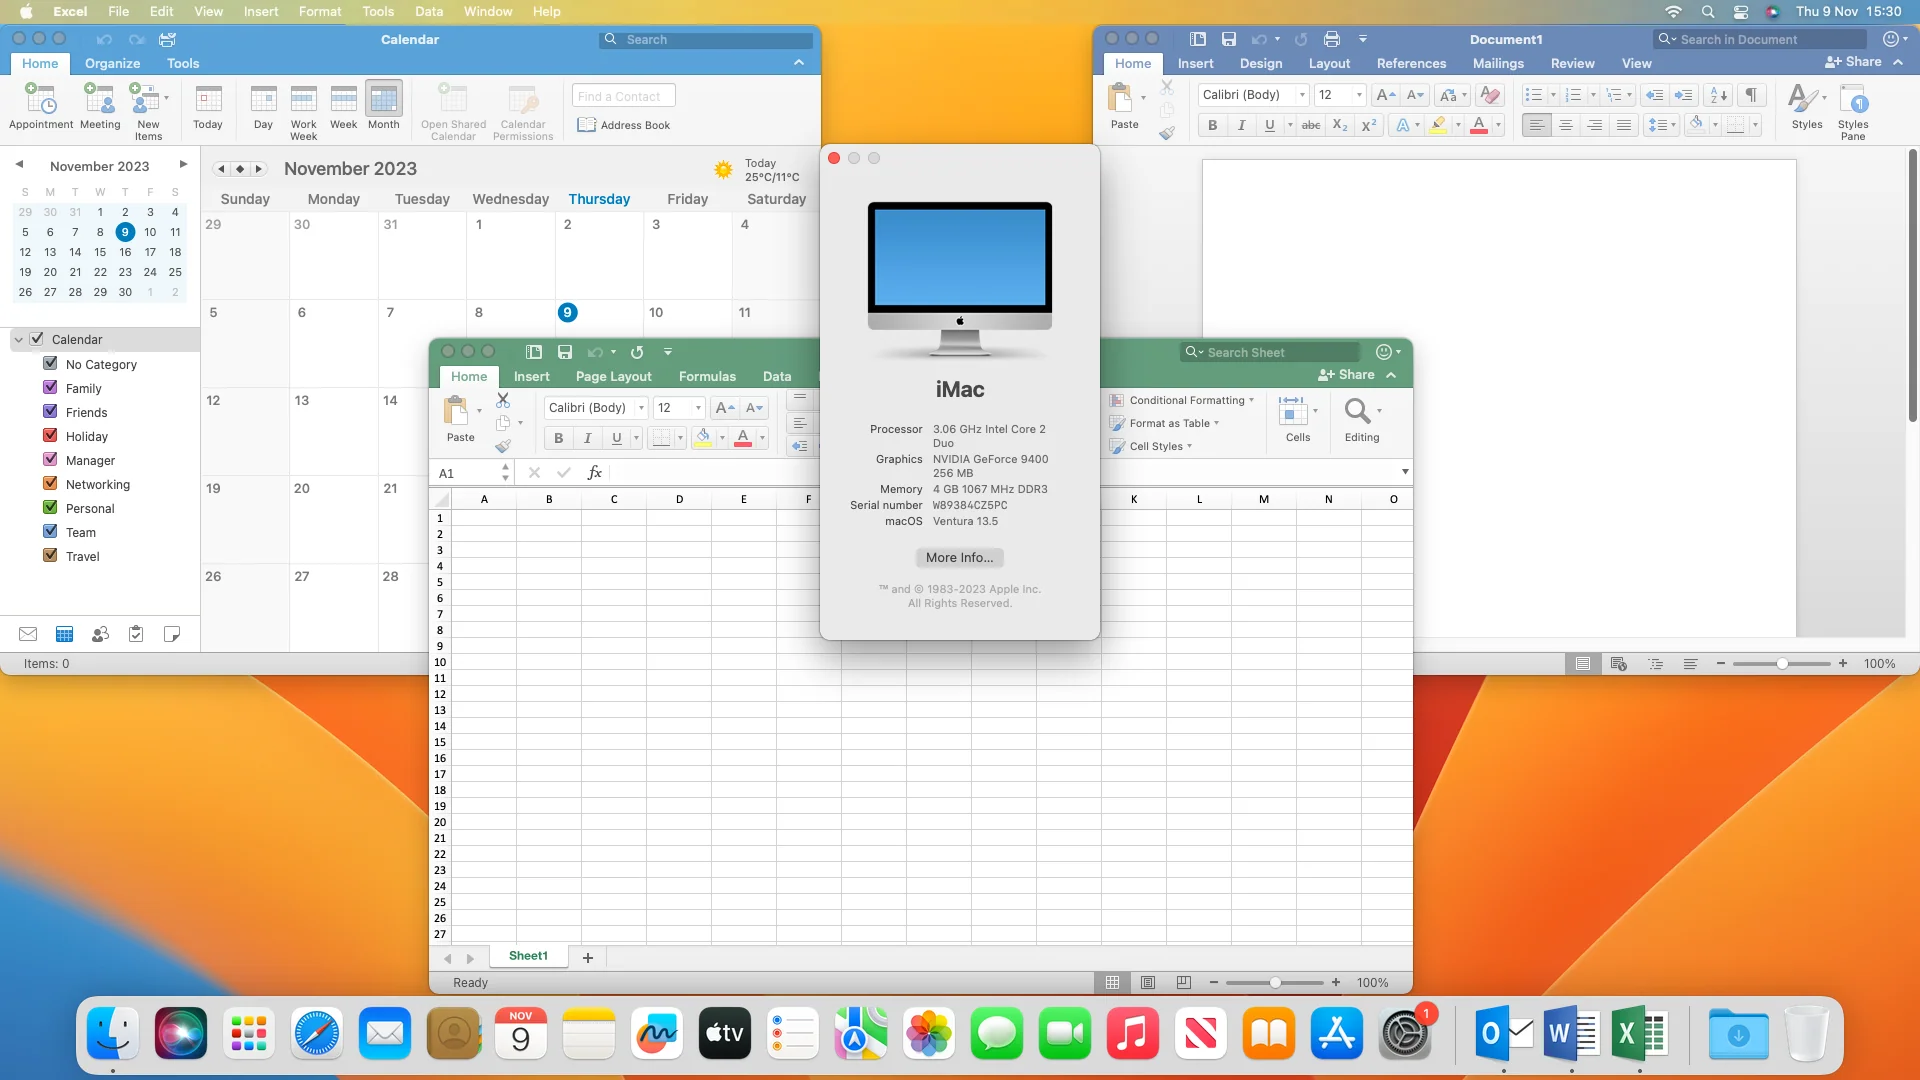Open People view in Outlook bottom bar

click(x=100, y=634)
